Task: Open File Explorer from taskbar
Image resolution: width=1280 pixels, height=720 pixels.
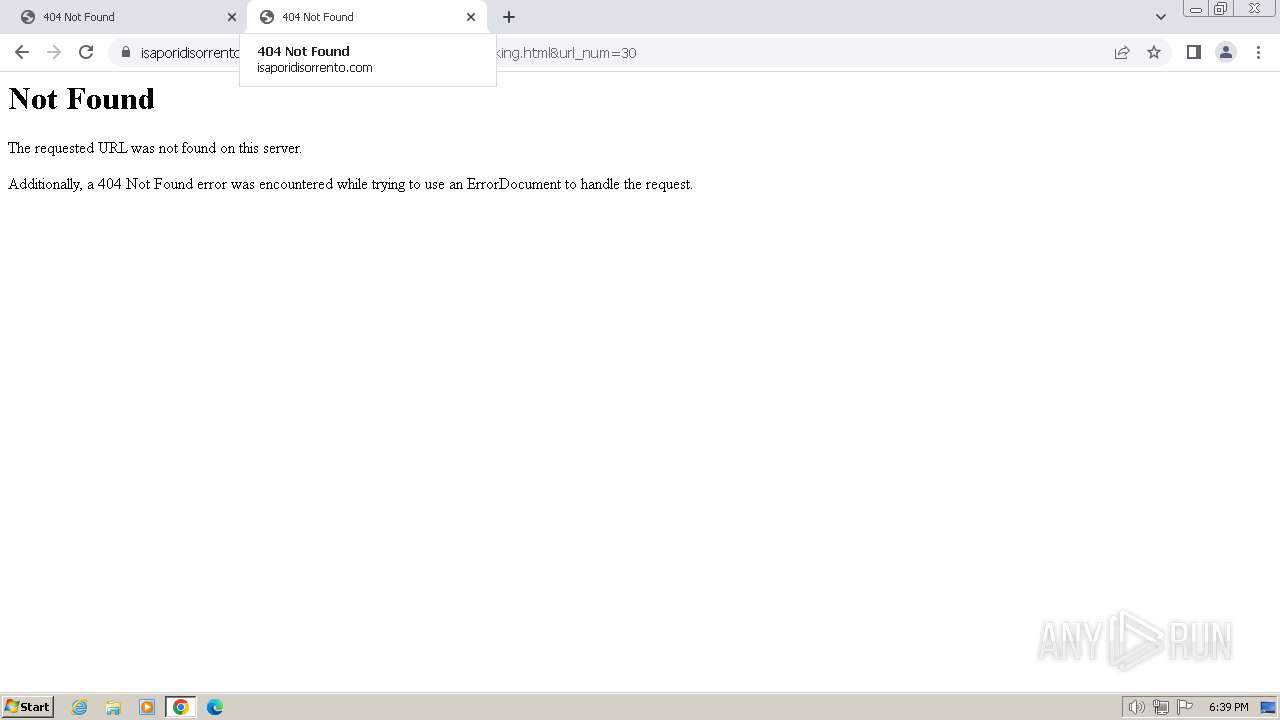Action: tap(113, 707)
